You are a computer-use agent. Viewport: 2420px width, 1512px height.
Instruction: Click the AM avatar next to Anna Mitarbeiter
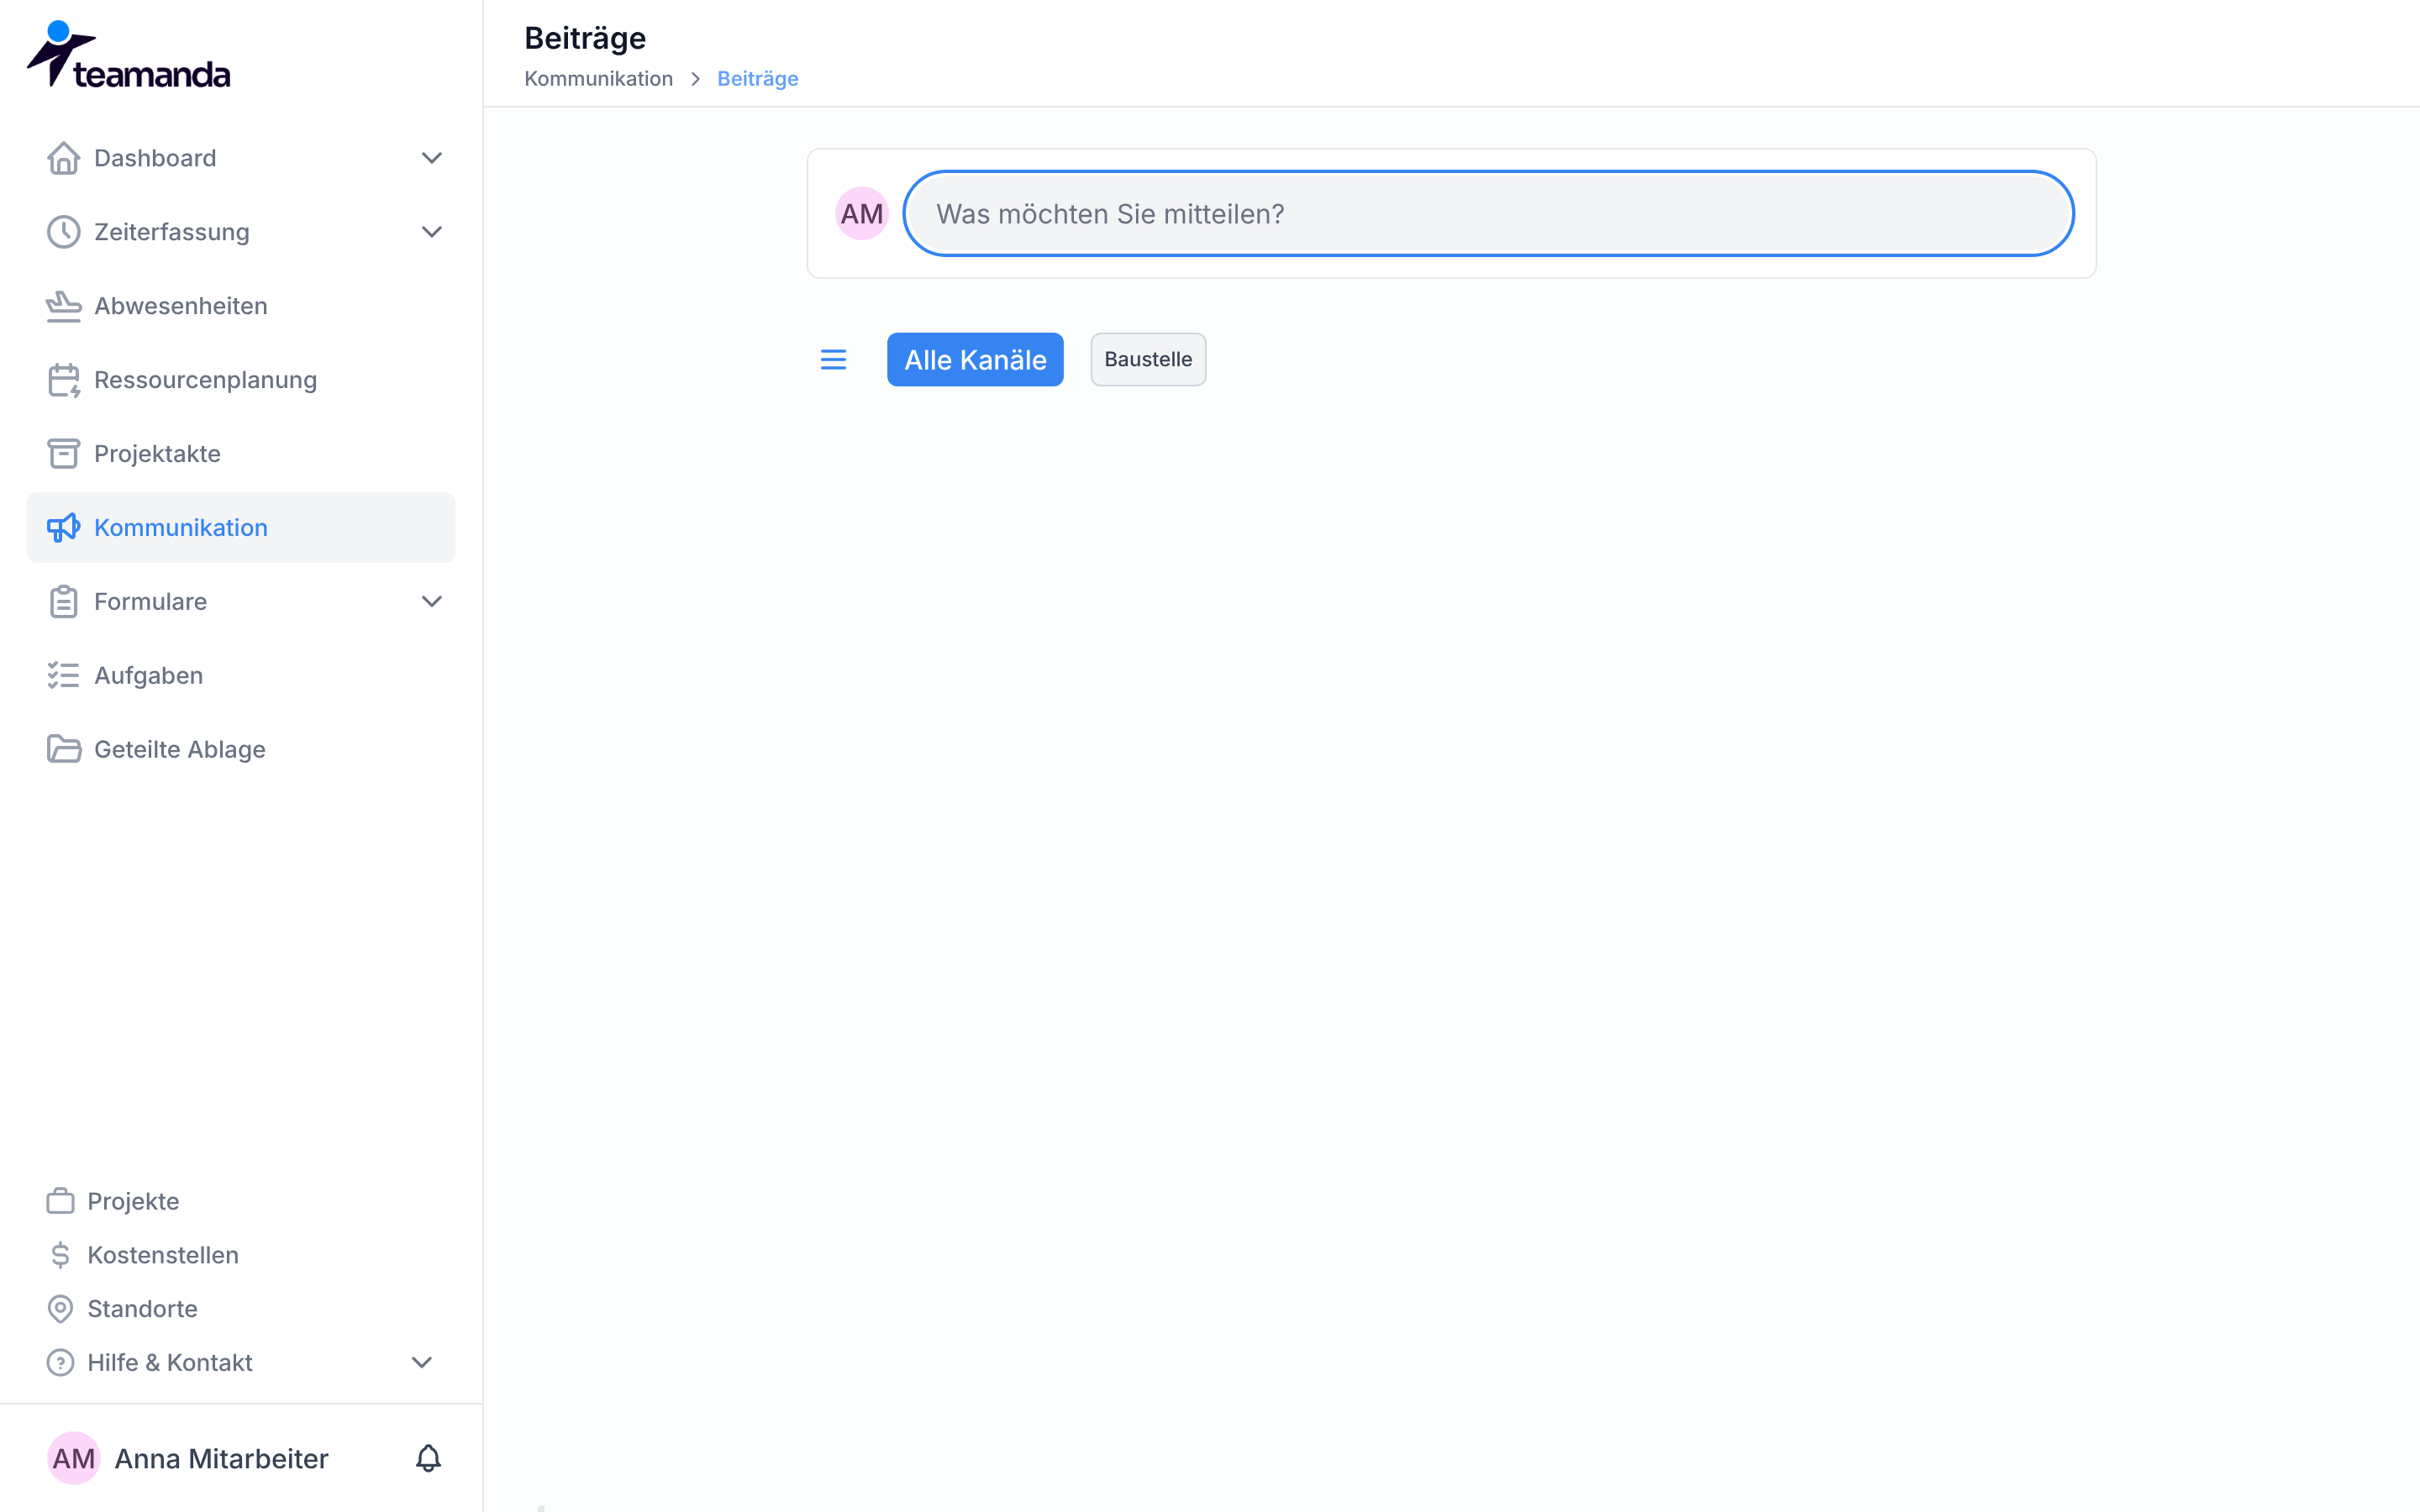coord(73,1459)
